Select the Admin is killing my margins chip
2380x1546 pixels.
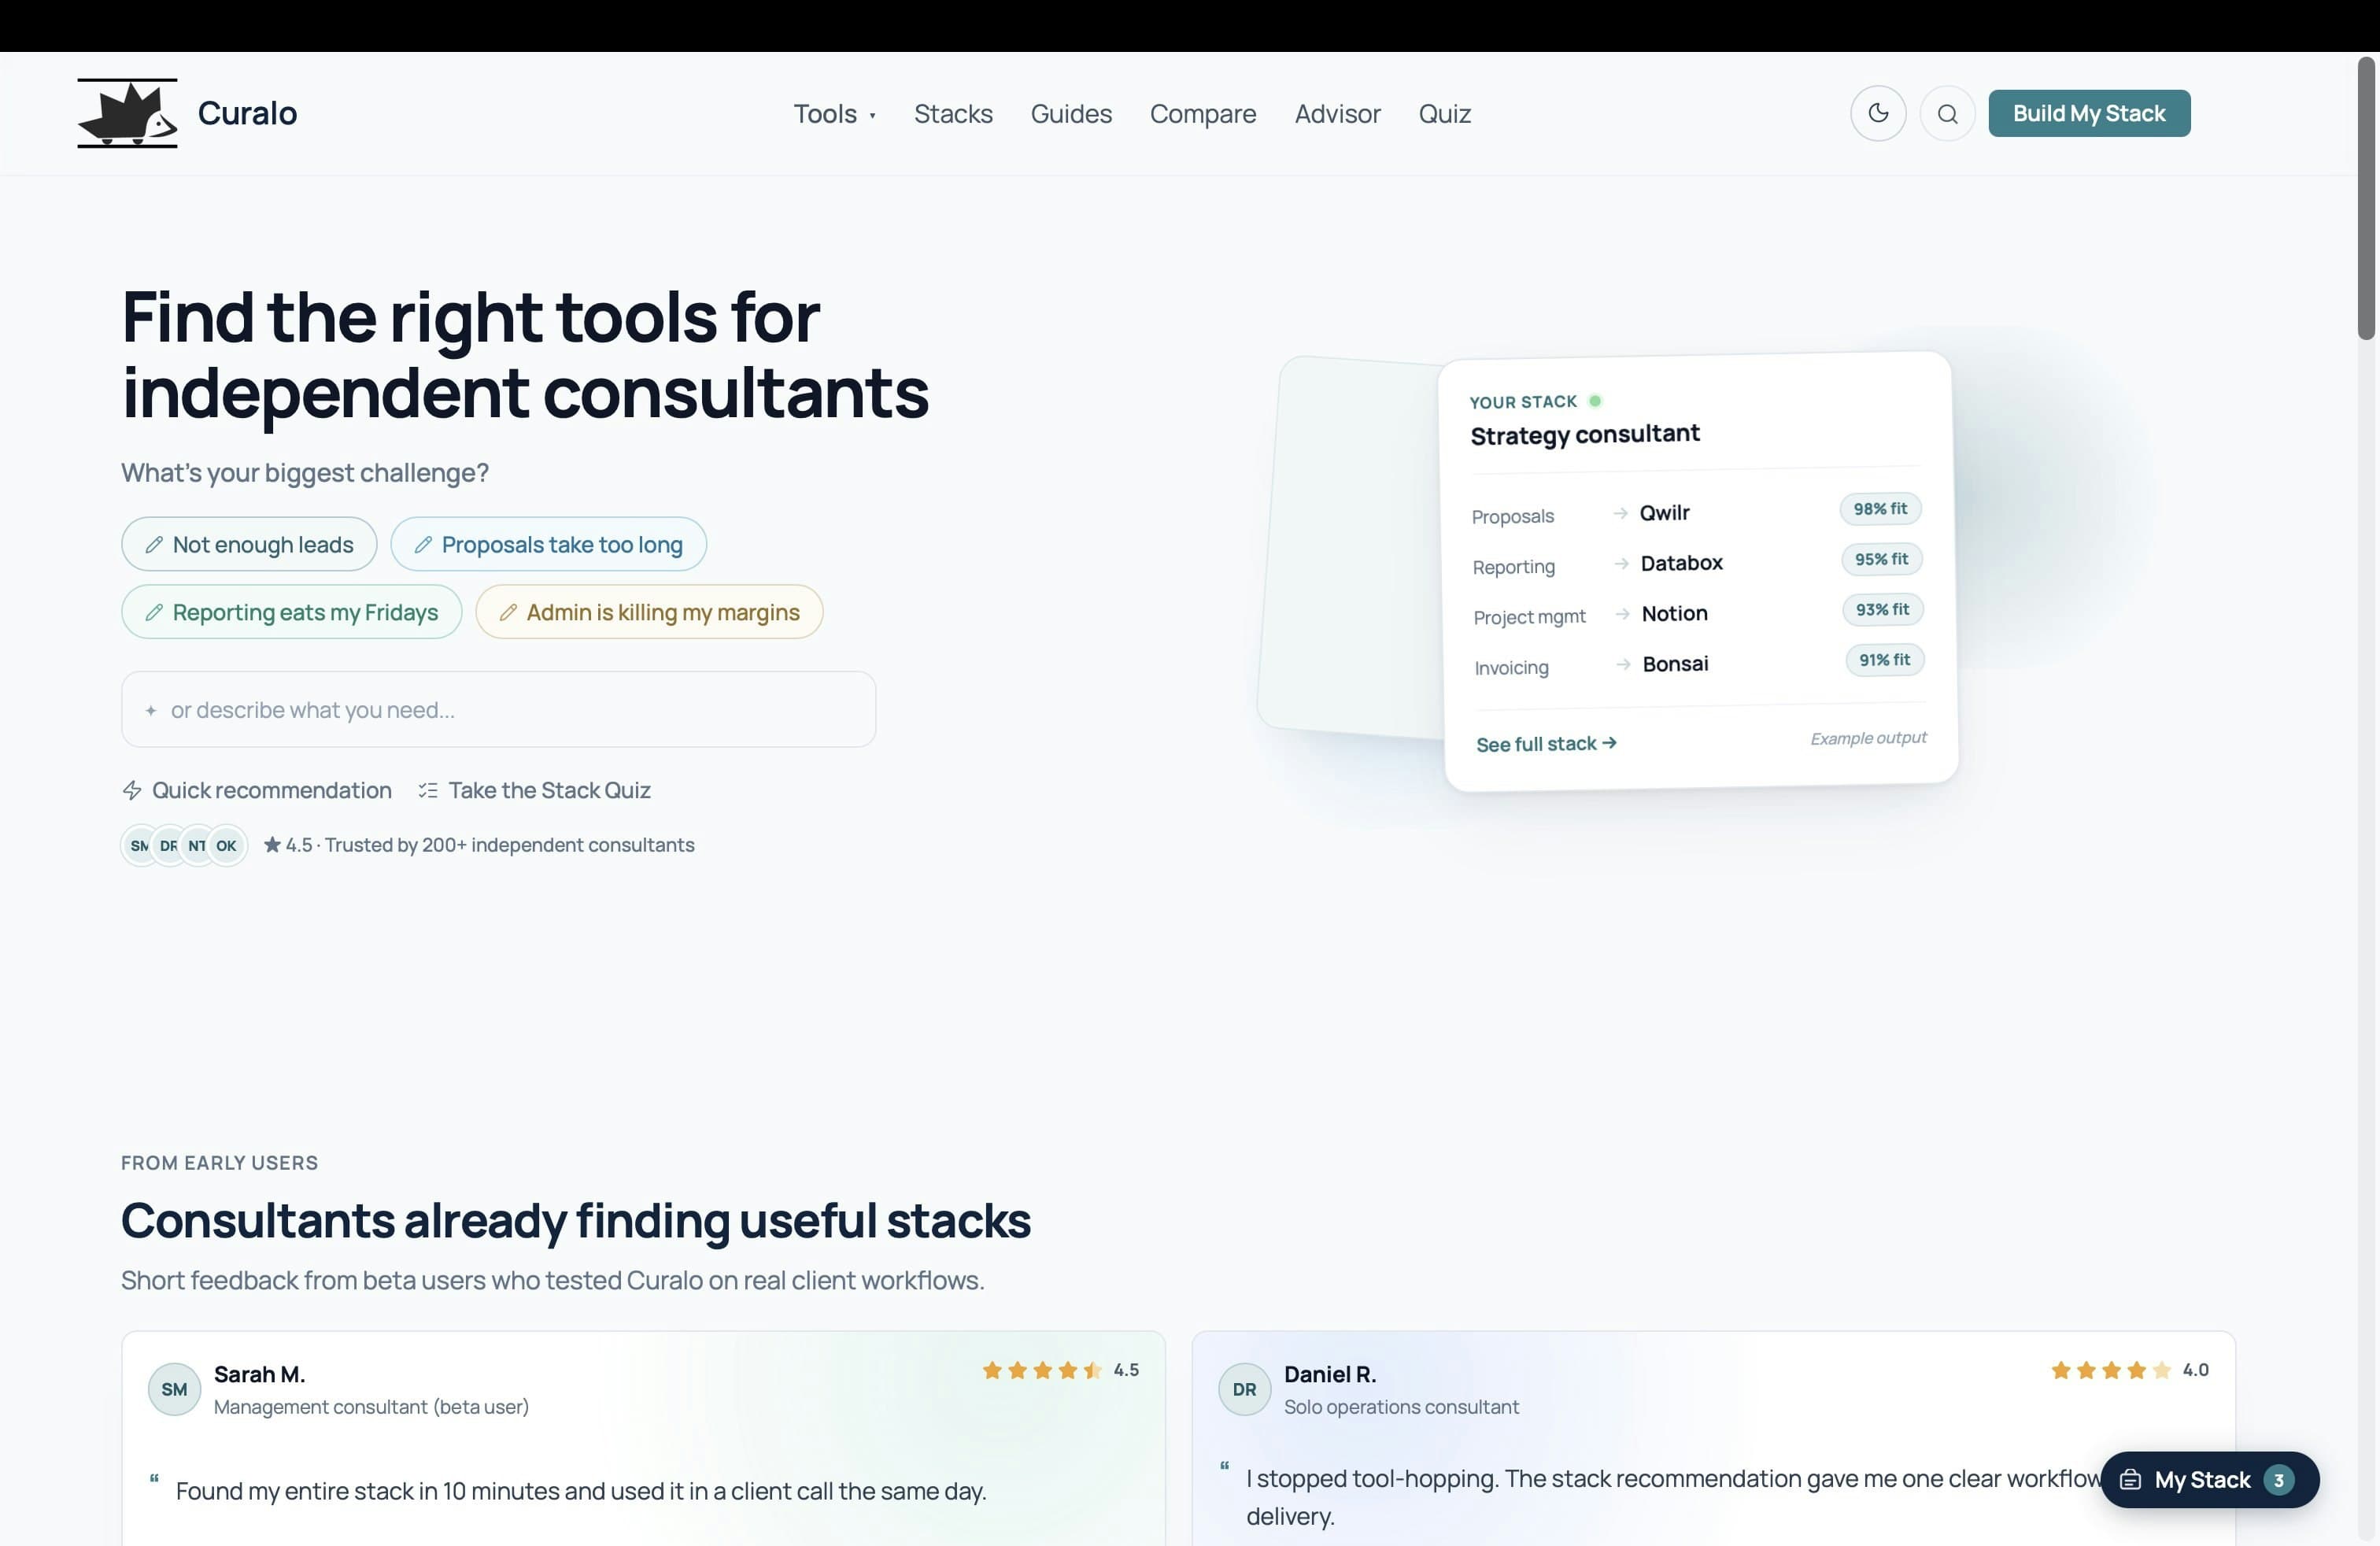click(x=649, y=612)
